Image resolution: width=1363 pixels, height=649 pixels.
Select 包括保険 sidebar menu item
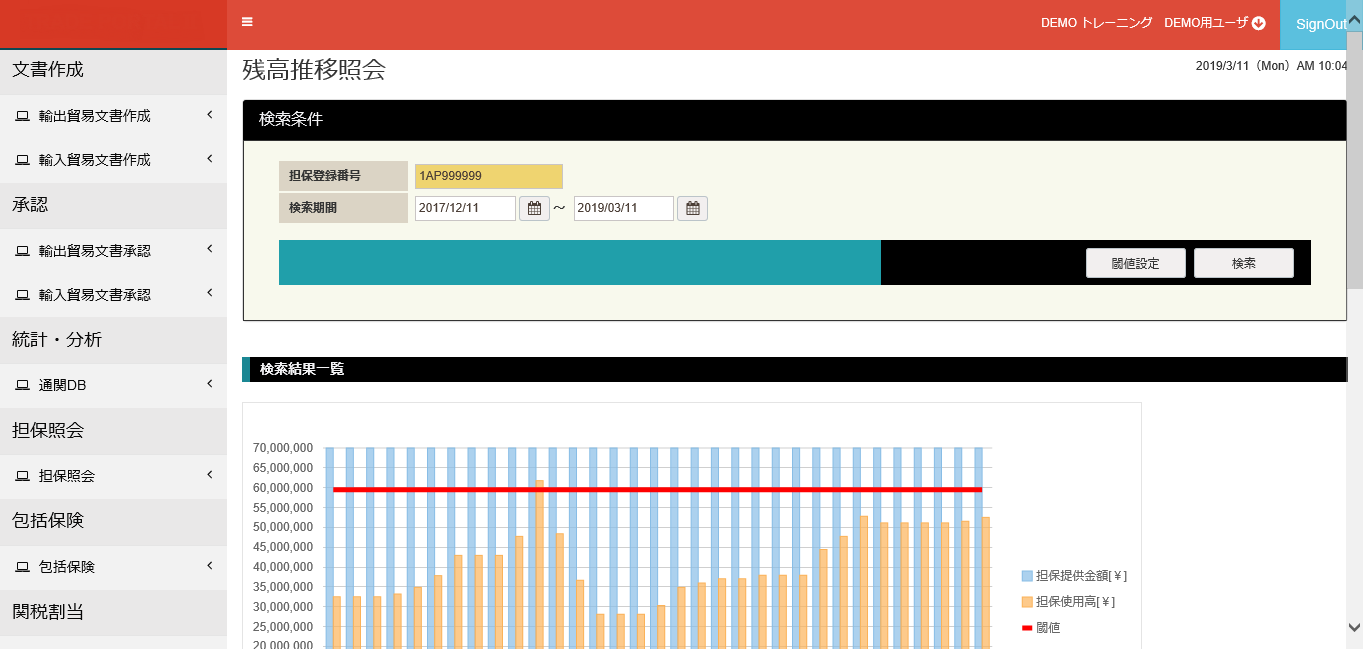pyautogui.click(x=66, y=567)
